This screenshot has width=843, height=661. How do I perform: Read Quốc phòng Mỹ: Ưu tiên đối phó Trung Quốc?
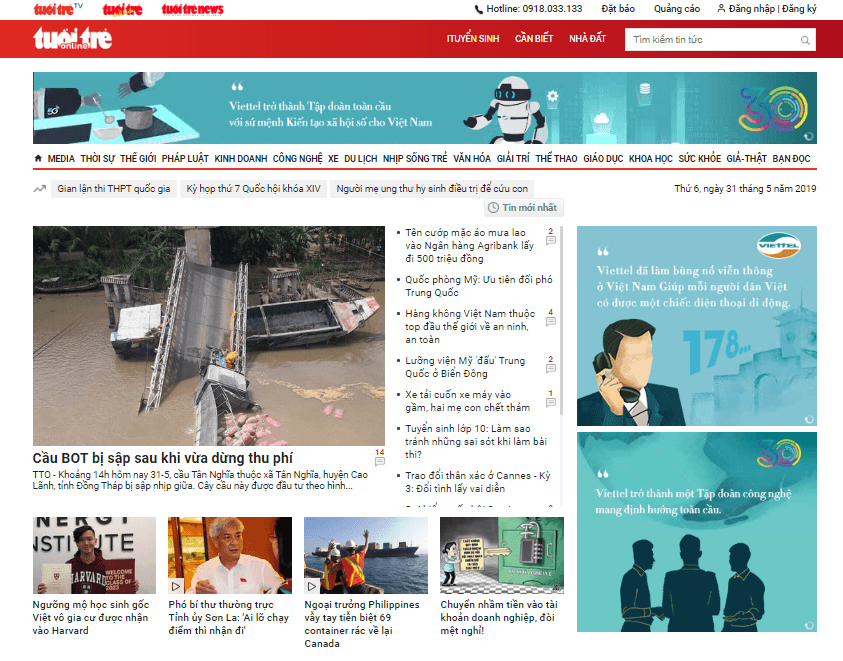click(478, 286)
